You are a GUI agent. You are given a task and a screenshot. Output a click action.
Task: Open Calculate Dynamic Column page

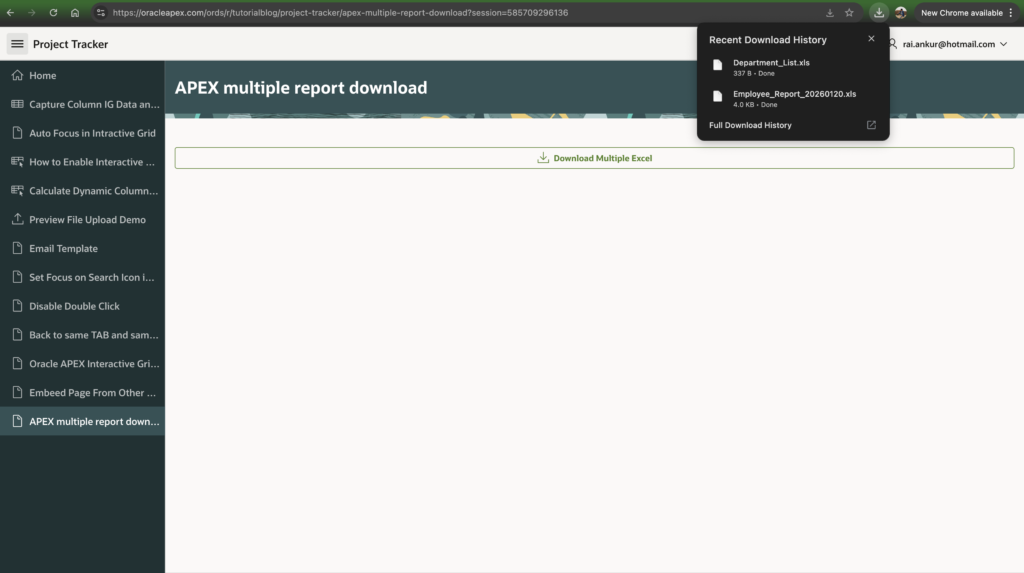[82, 190]
